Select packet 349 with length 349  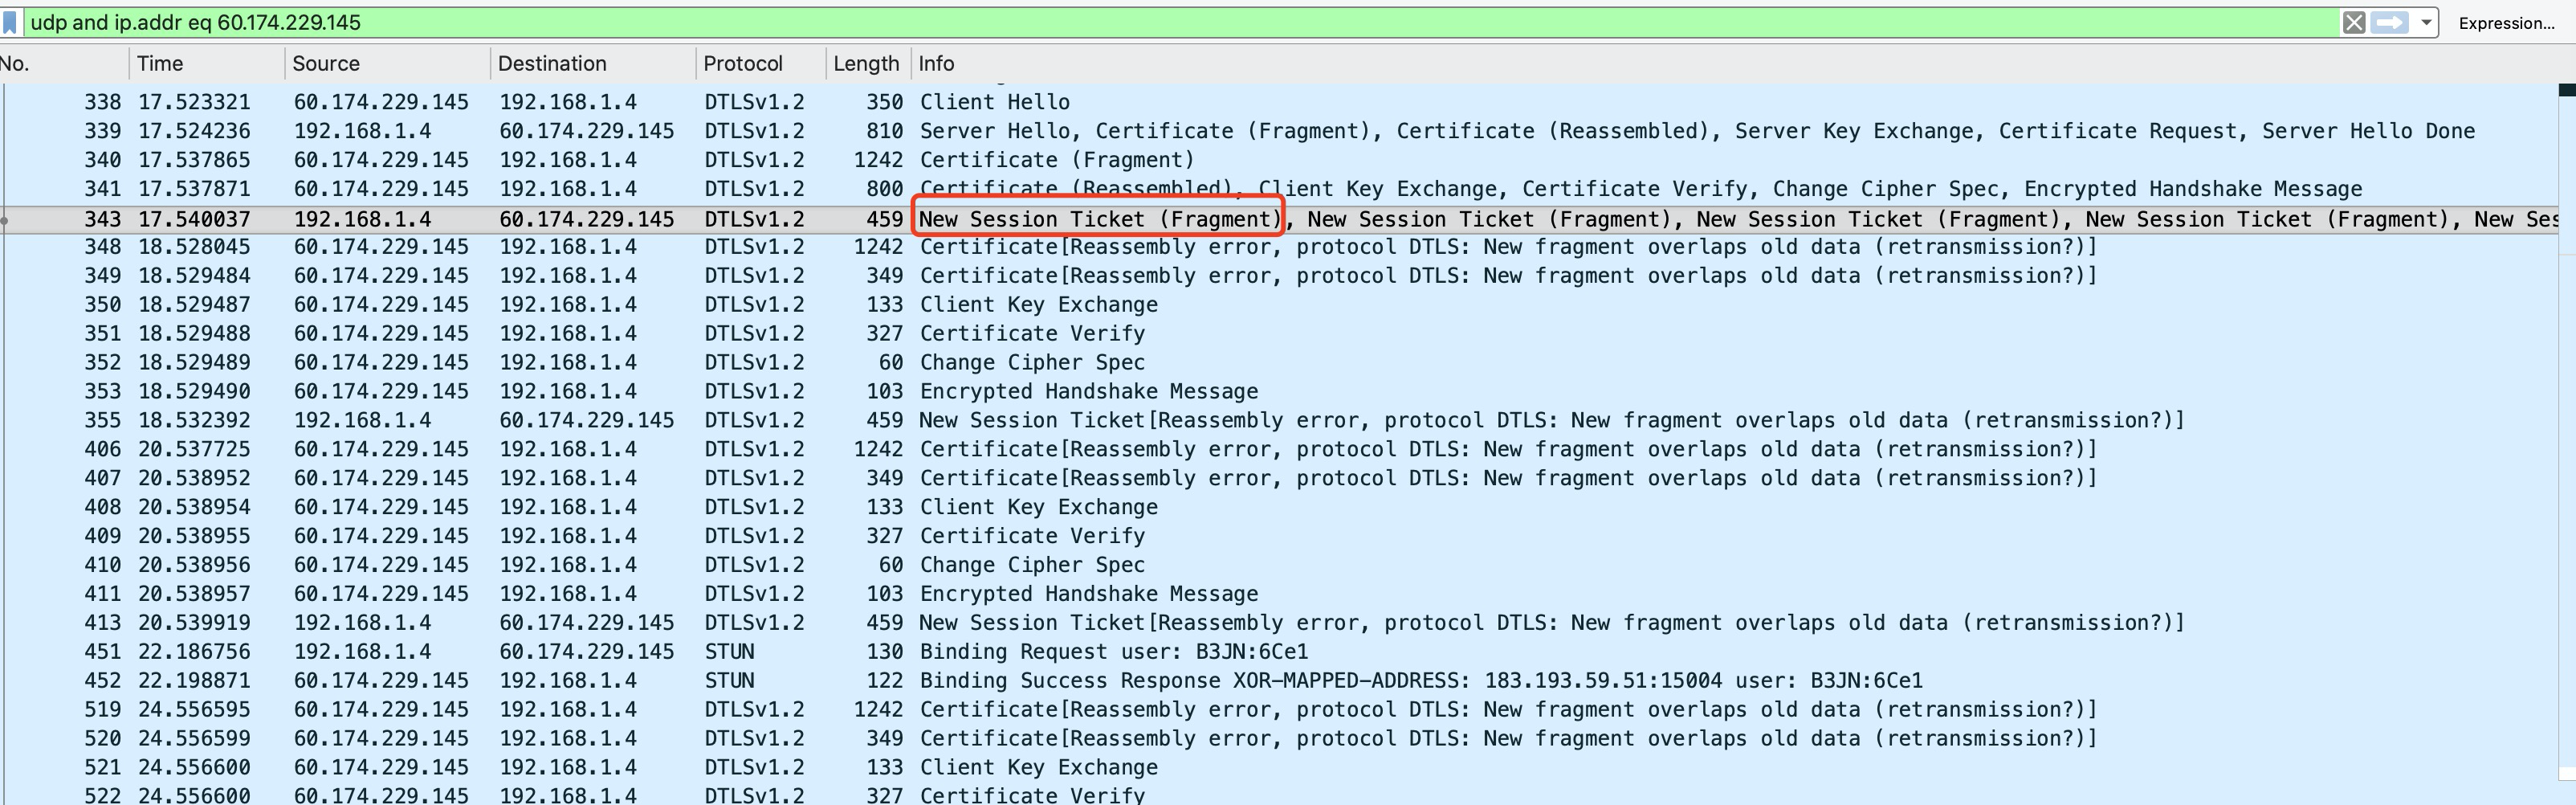click(1280, 276)
